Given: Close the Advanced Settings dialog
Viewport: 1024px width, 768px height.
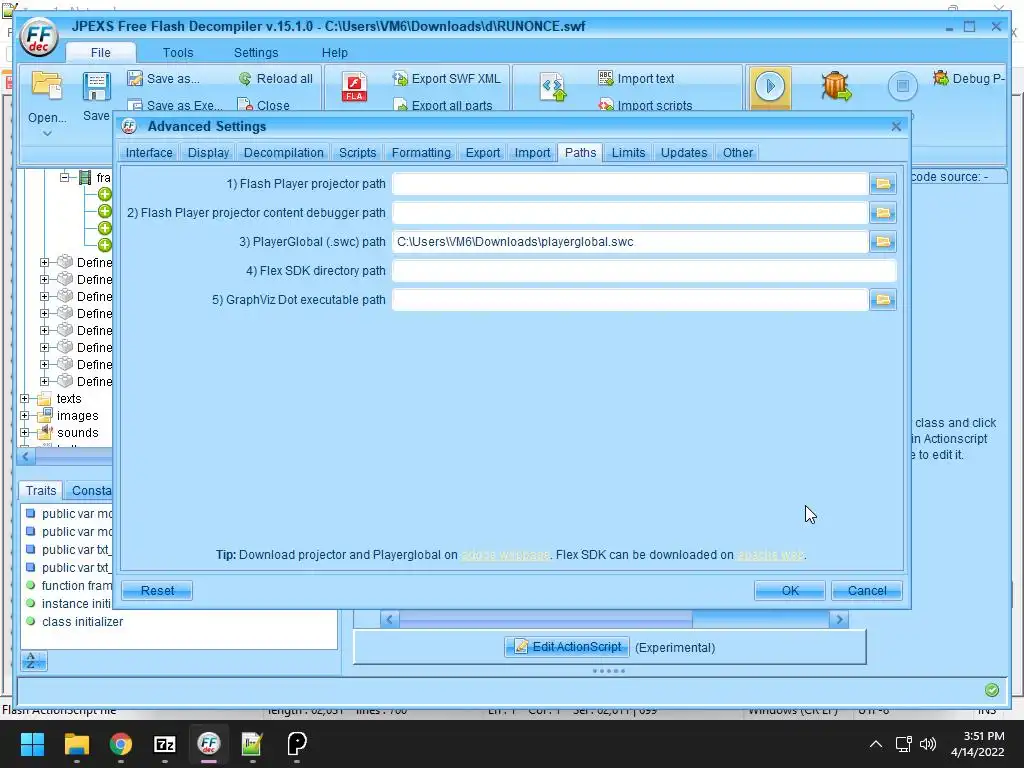Looking at the screenshot, I should (896, 127).
